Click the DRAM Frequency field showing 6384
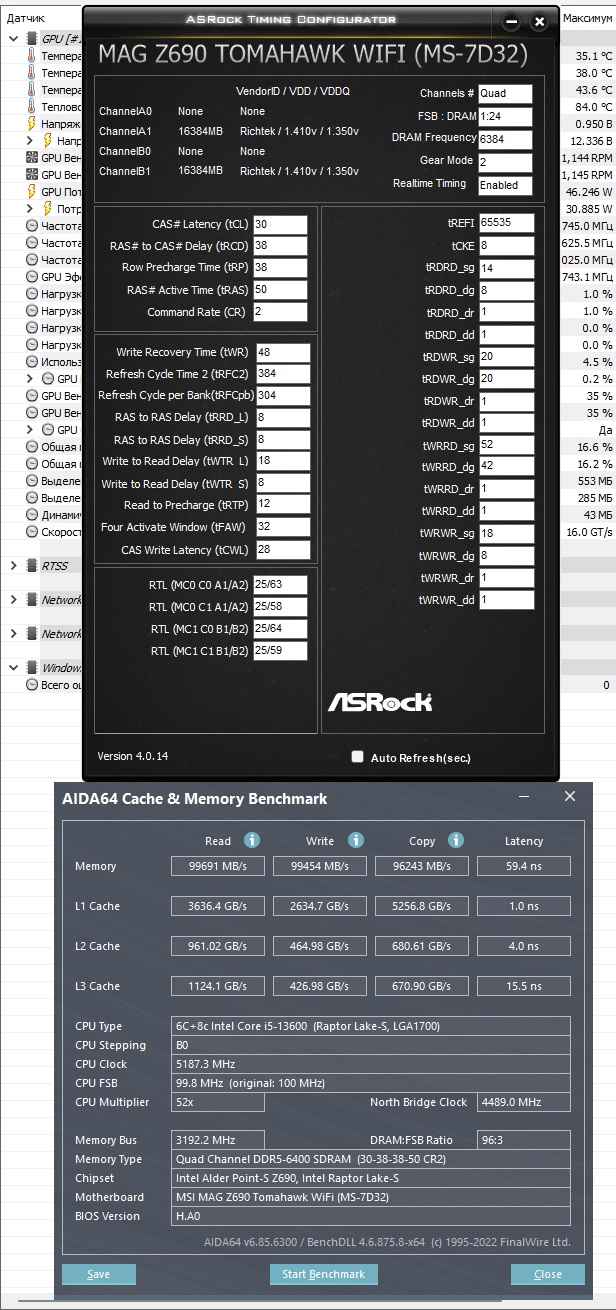616x1310 pixels. click(505, 139)
